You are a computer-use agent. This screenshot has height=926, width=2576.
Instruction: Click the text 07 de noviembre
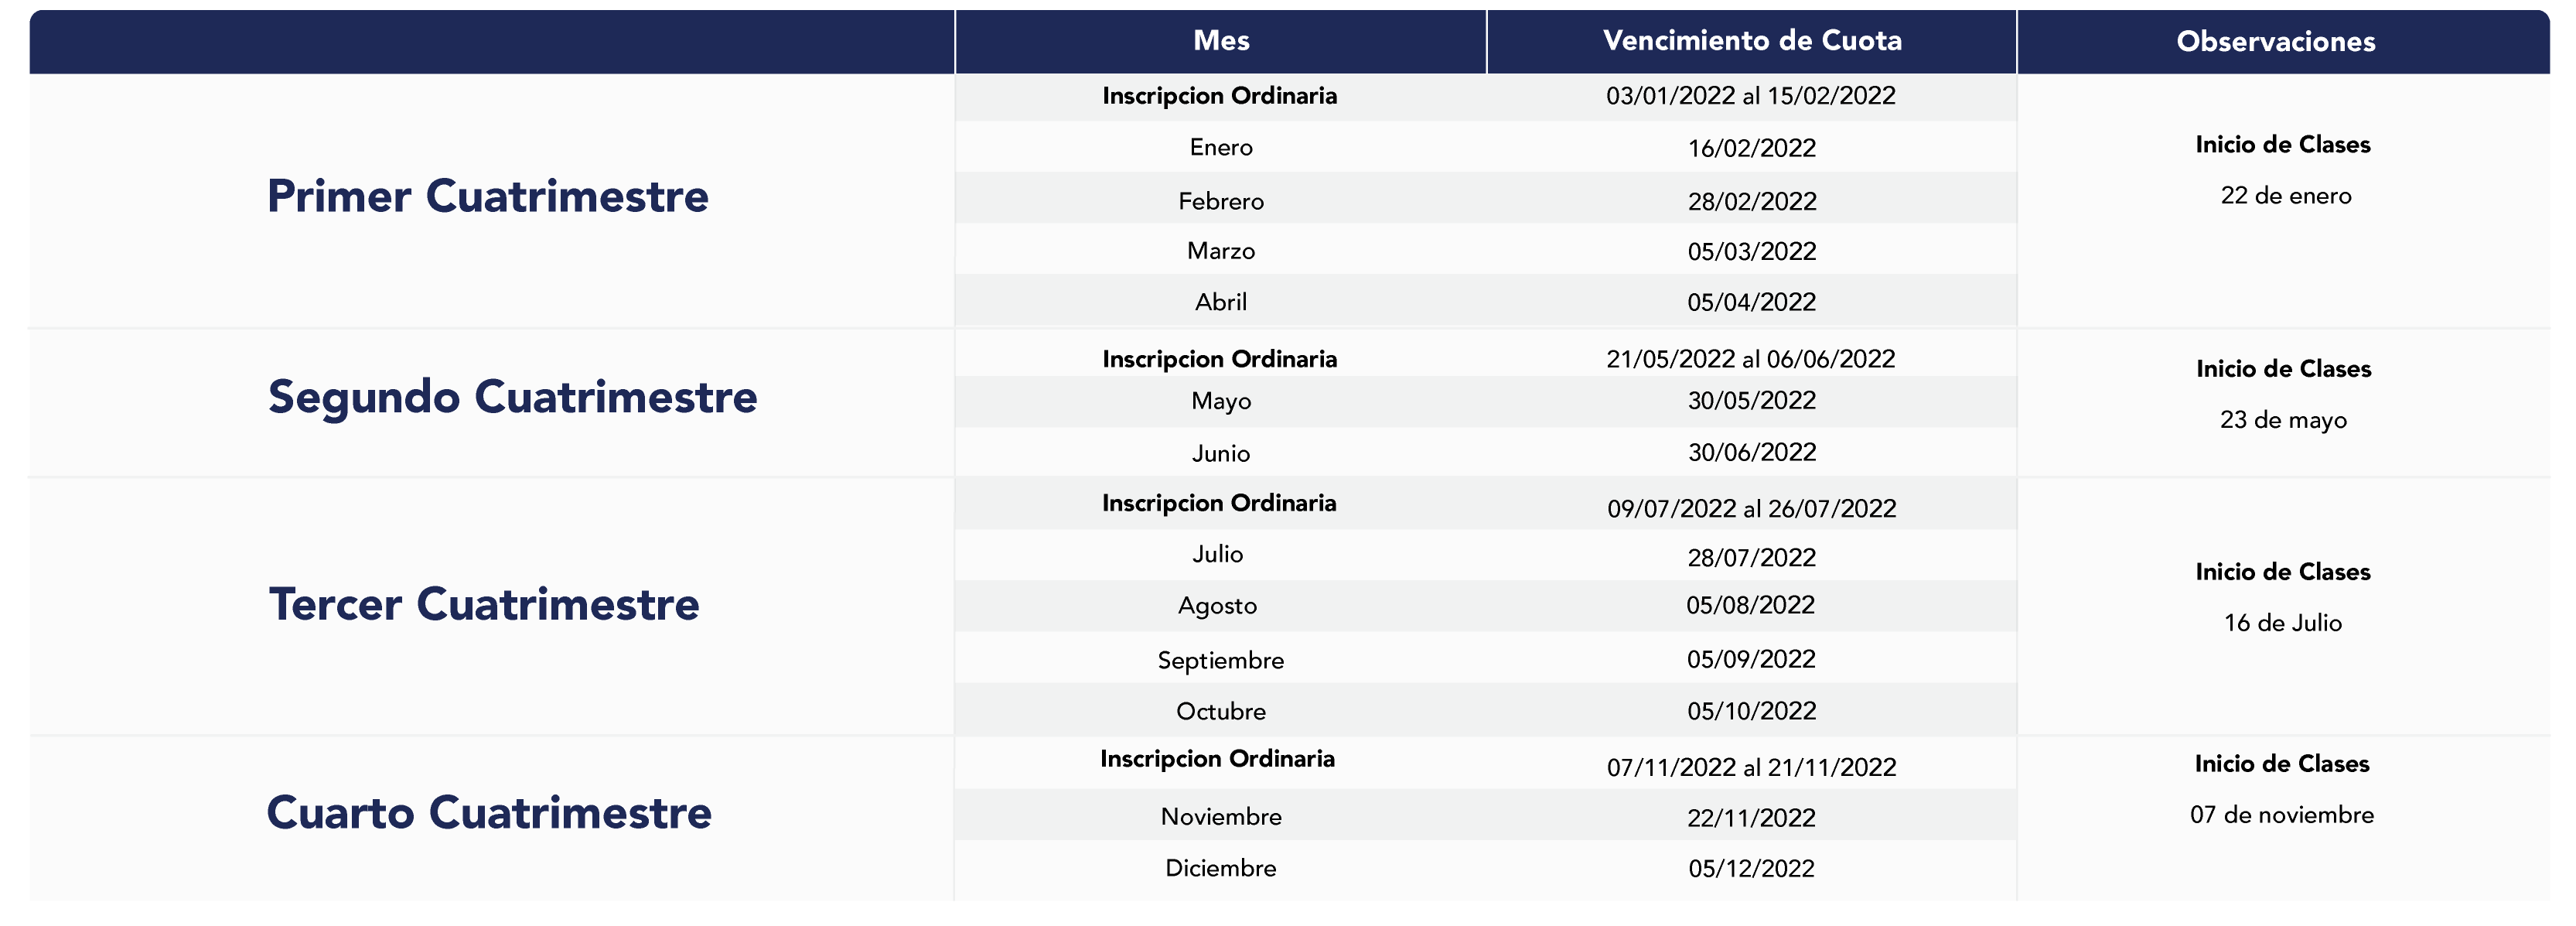[x=2282, y=815]
